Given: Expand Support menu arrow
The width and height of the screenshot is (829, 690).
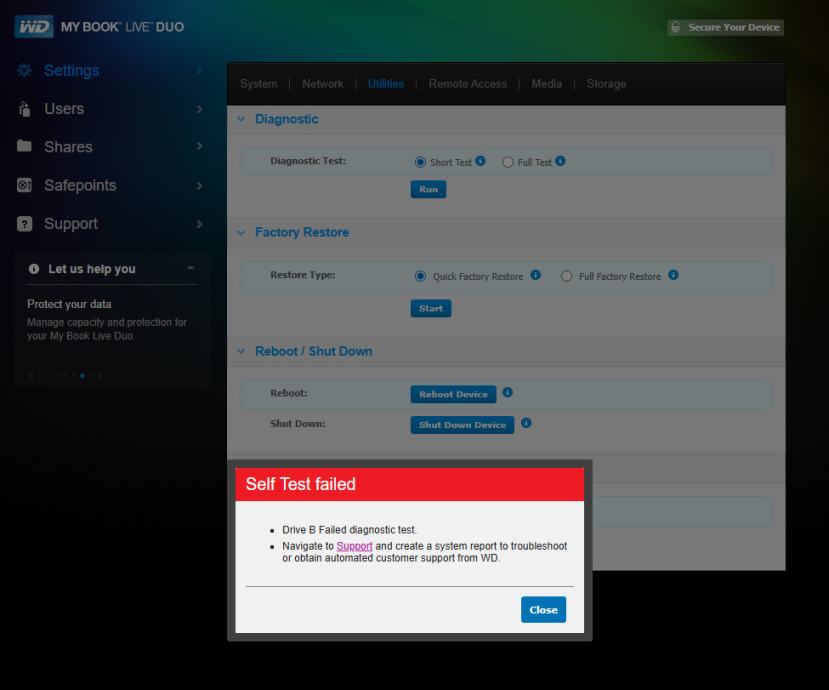Looking at the screenshot, I should (199, 224).
